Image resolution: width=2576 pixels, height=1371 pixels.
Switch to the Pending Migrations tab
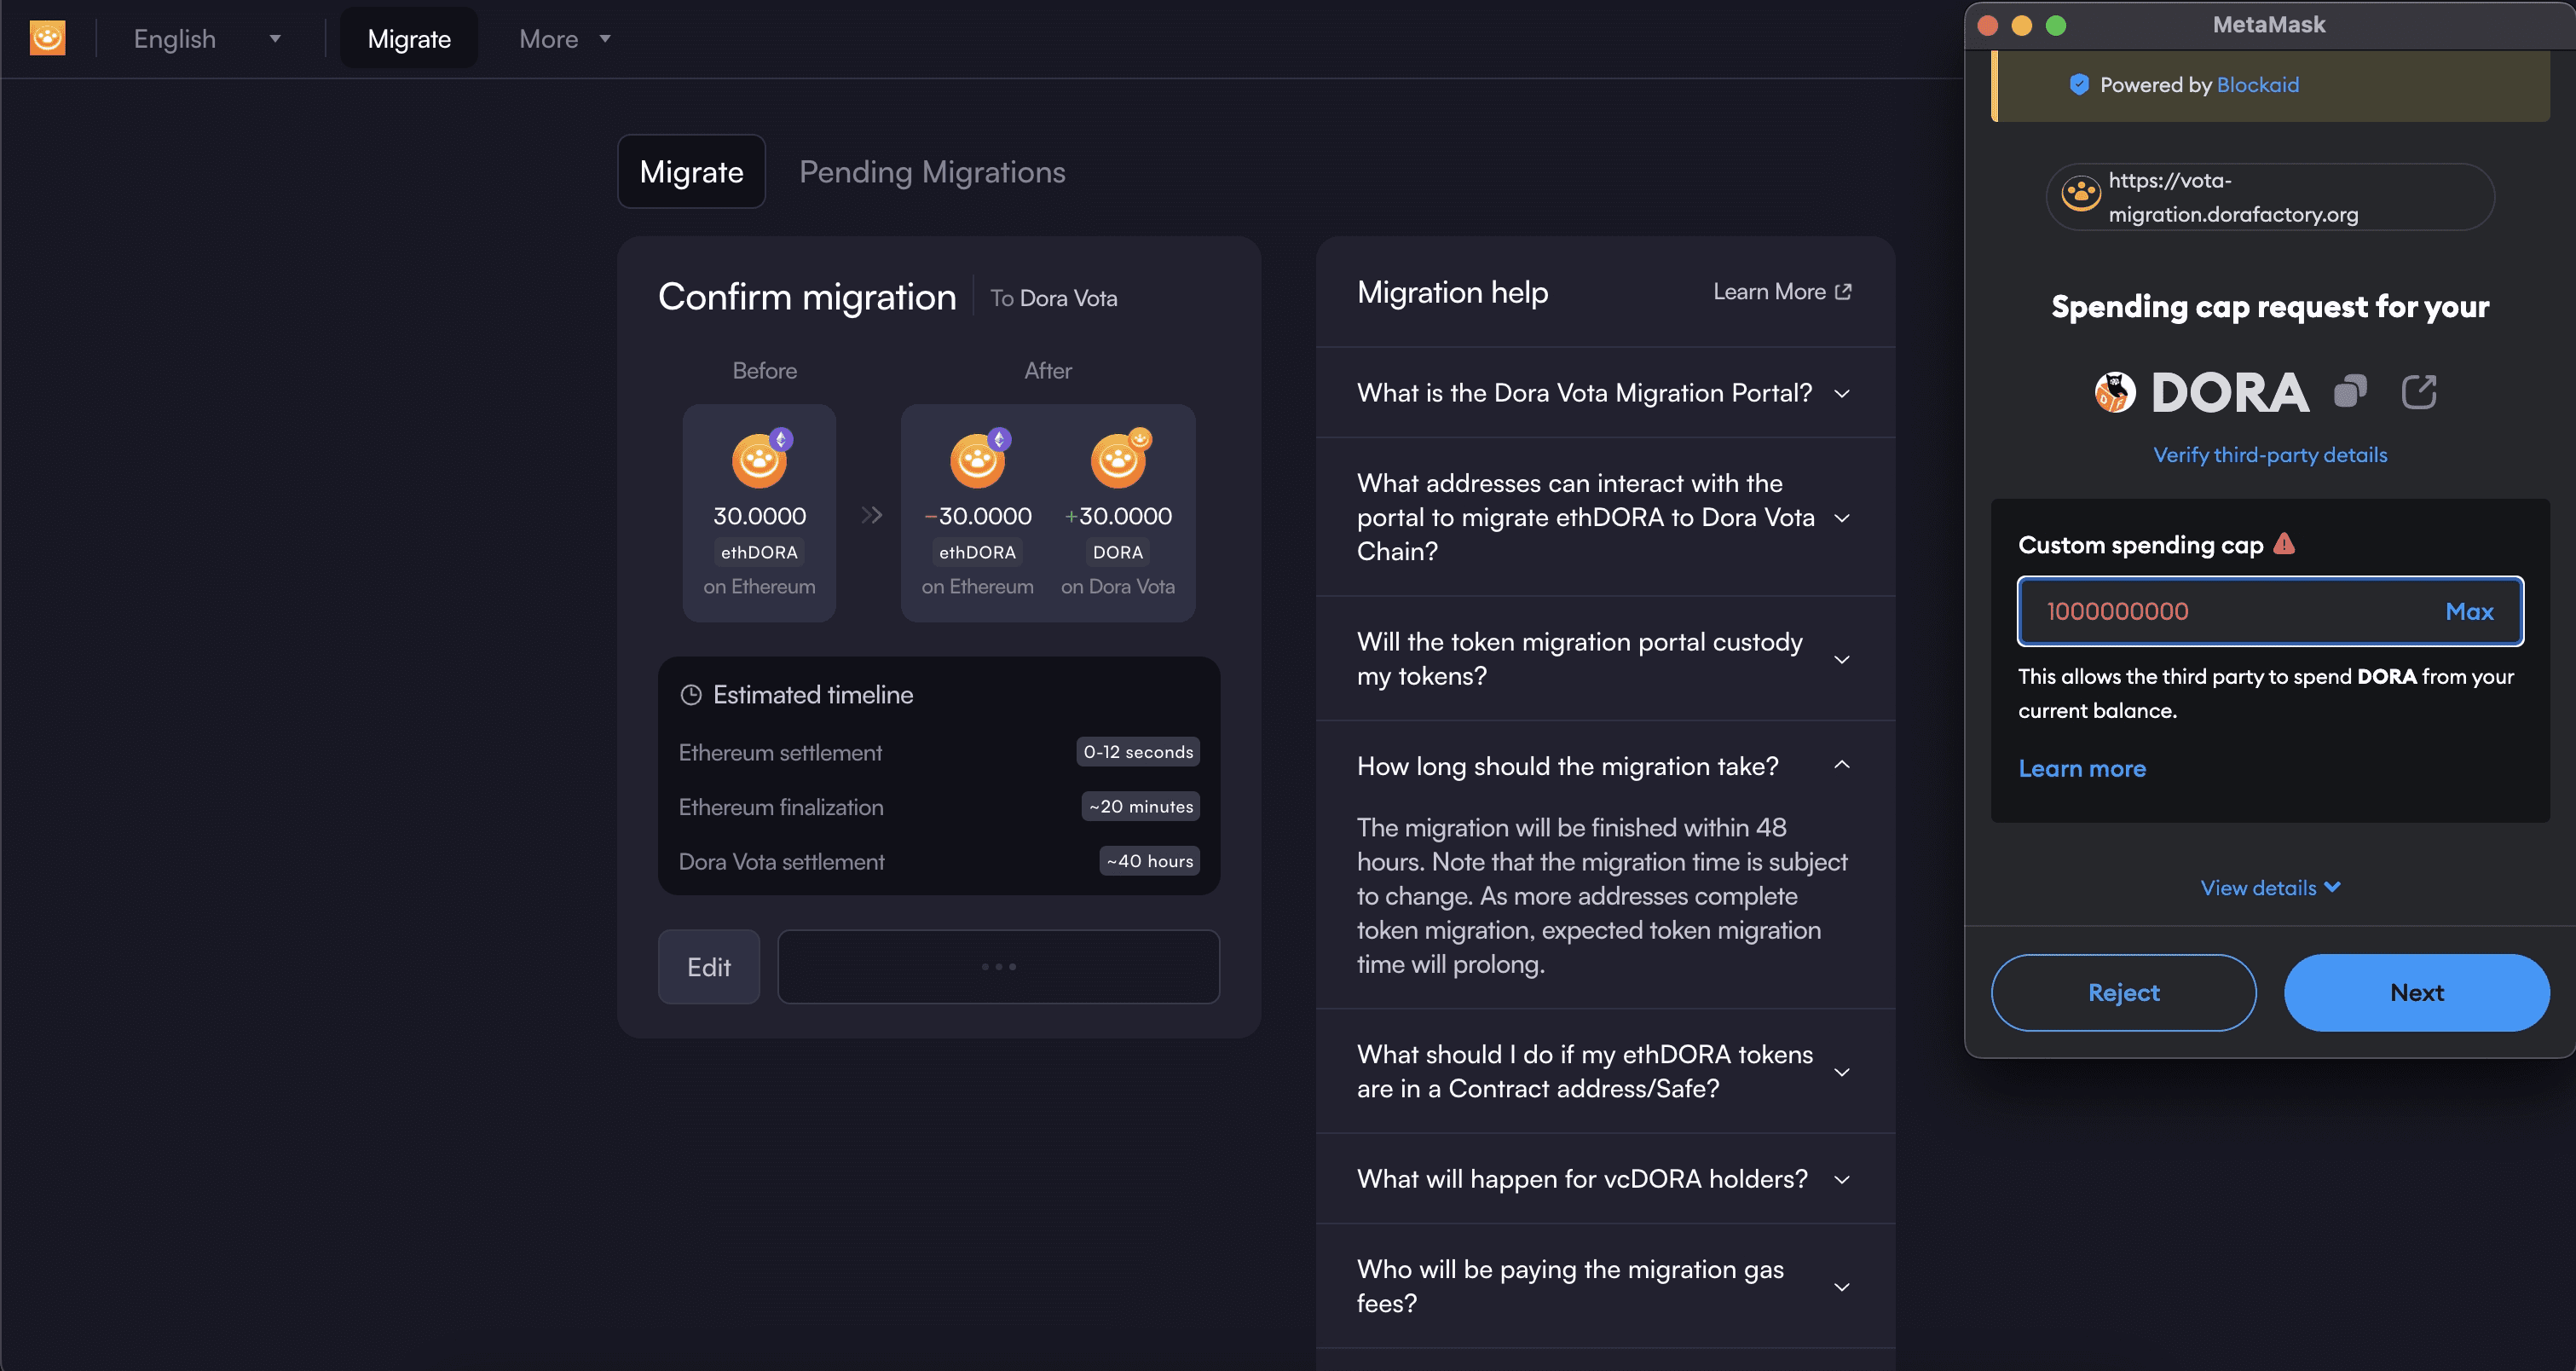932,172
